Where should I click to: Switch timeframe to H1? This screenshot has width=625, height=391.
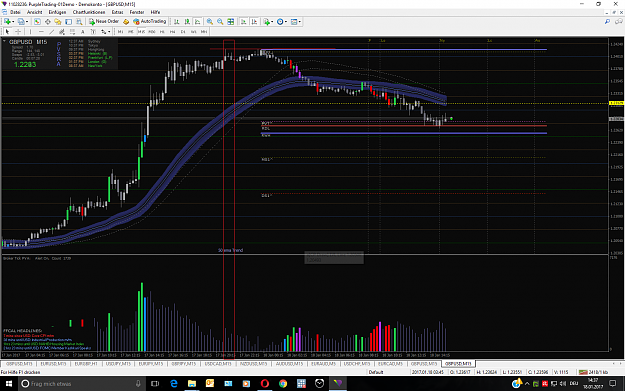[162, 31]
